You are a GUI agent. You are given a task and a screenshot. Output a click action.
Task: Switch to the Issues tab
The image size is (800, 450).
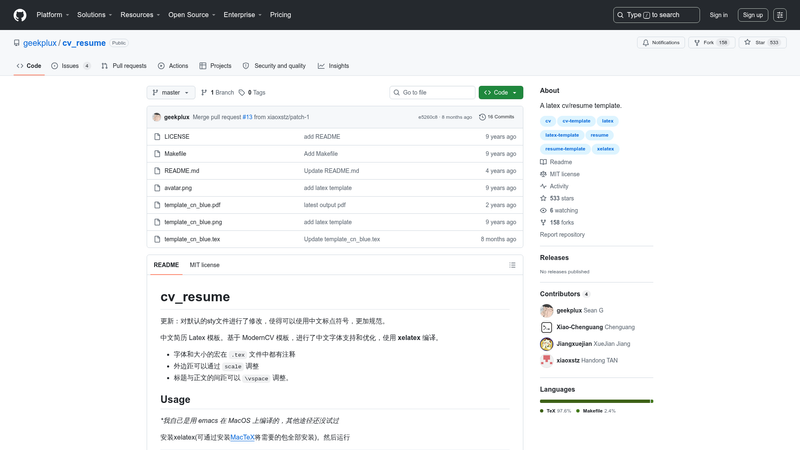tap(70, 66)
